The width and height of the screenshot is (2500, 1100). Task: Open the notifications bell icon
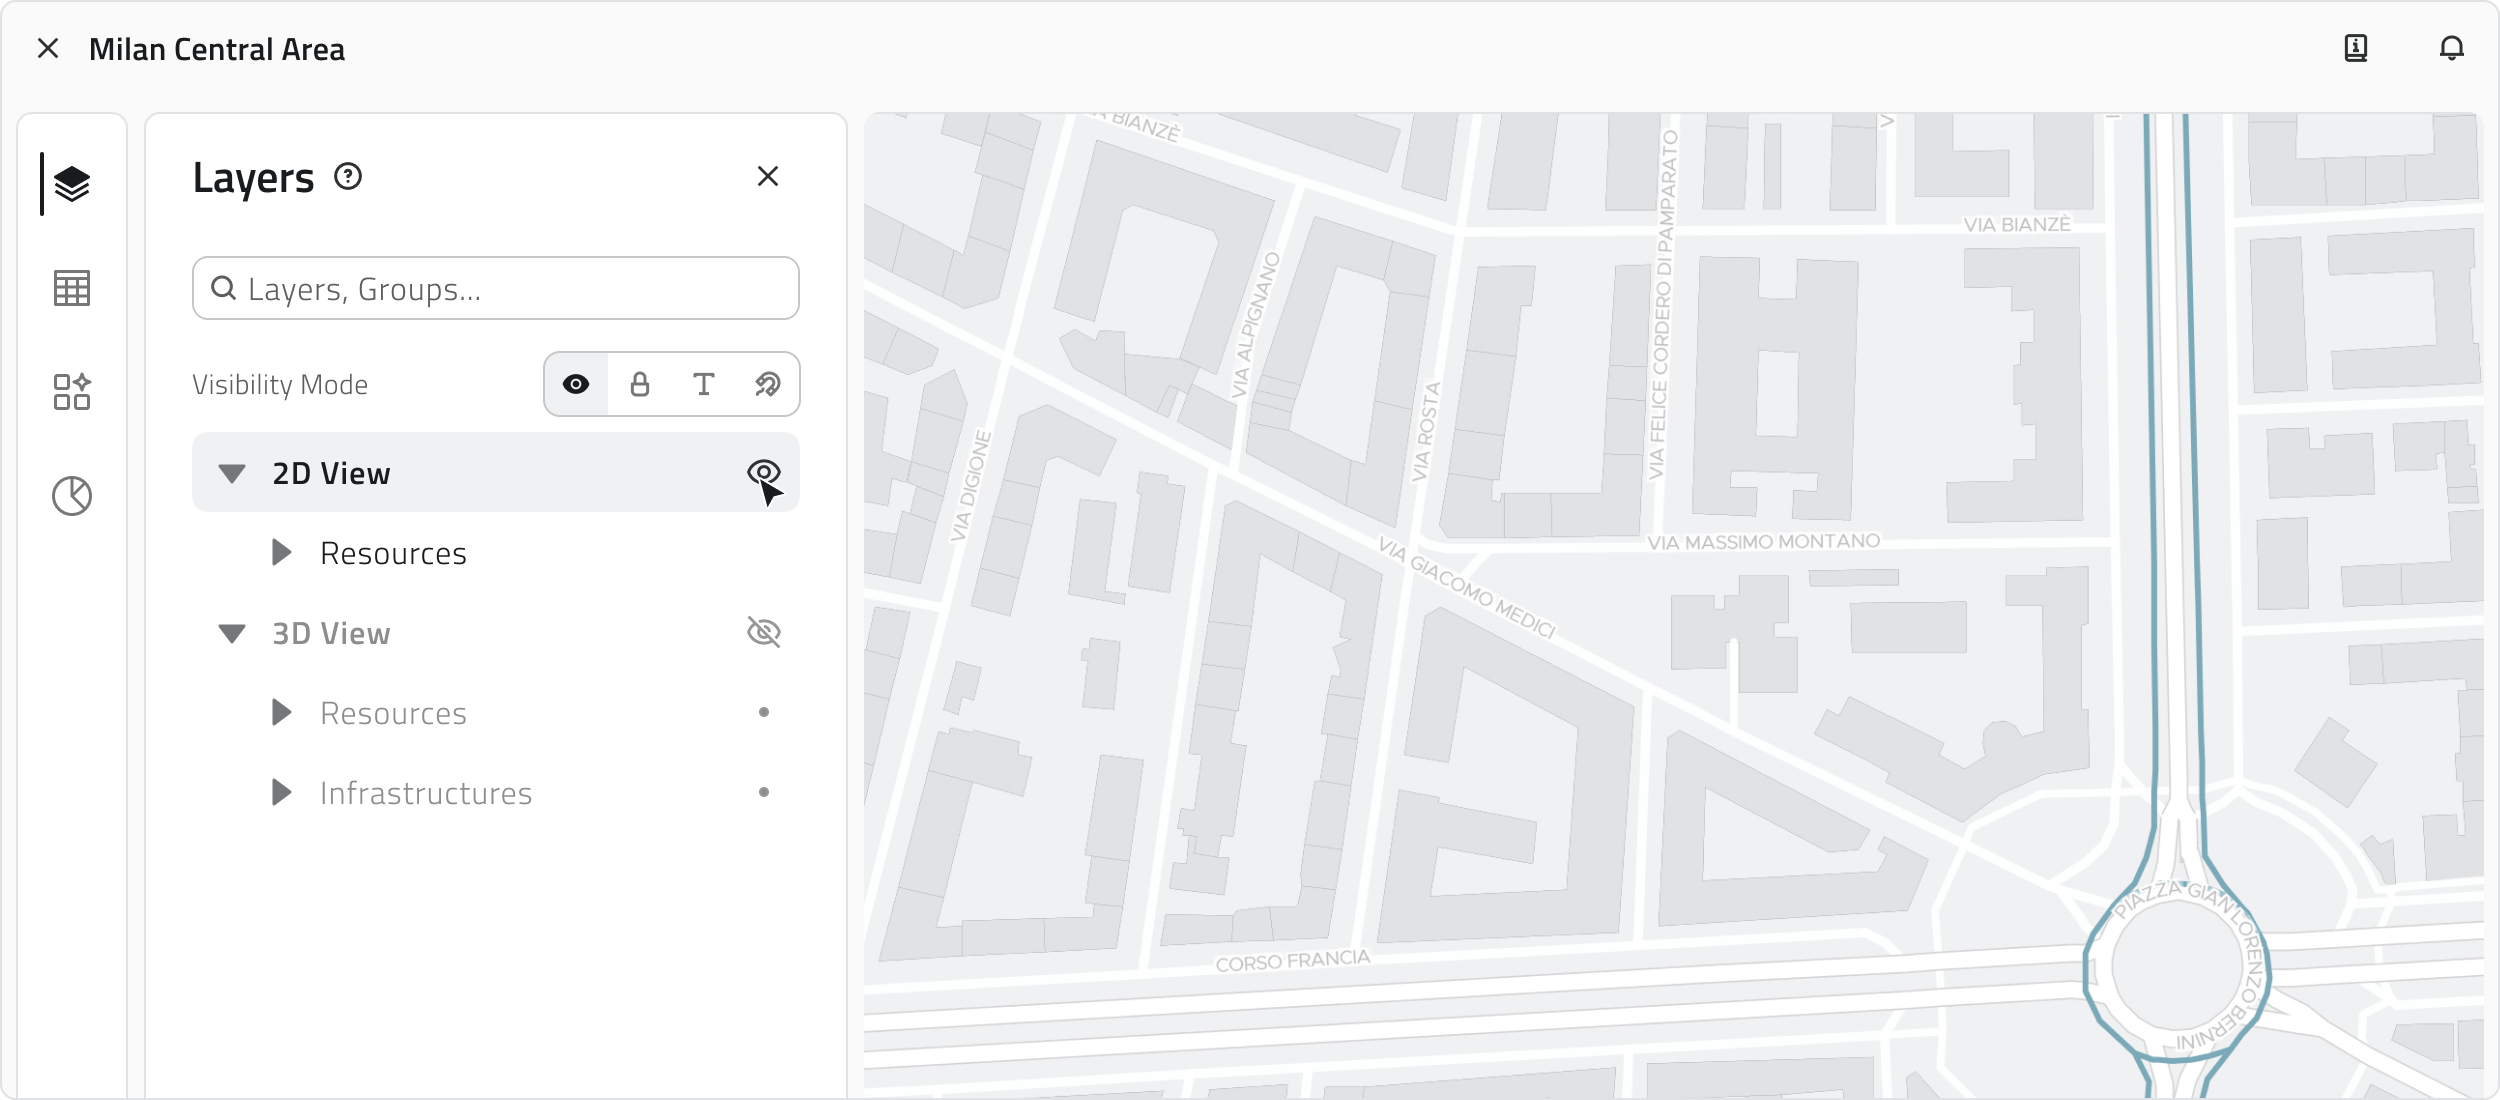(2451, 48)
